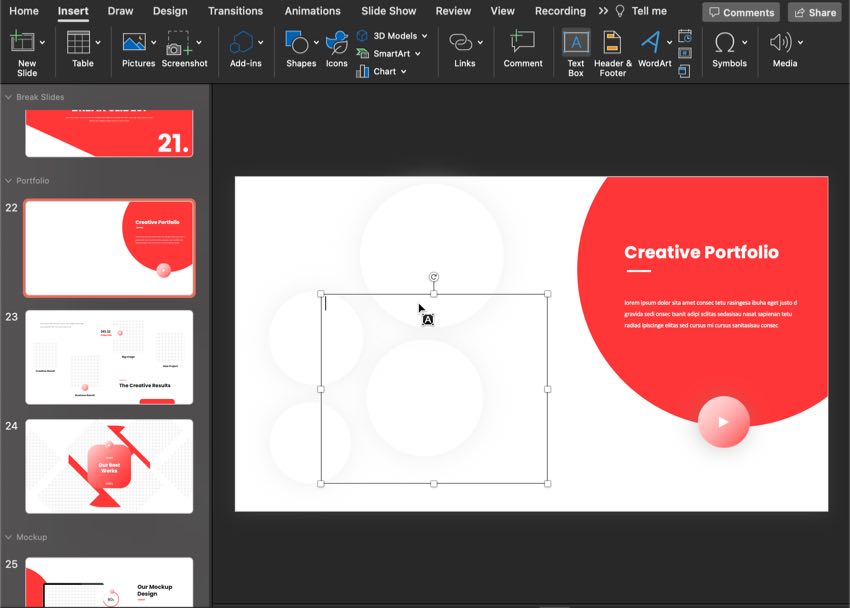The image size is (850, 608).
Task: Open the Symbols omega icon
Action: [725, 42]
